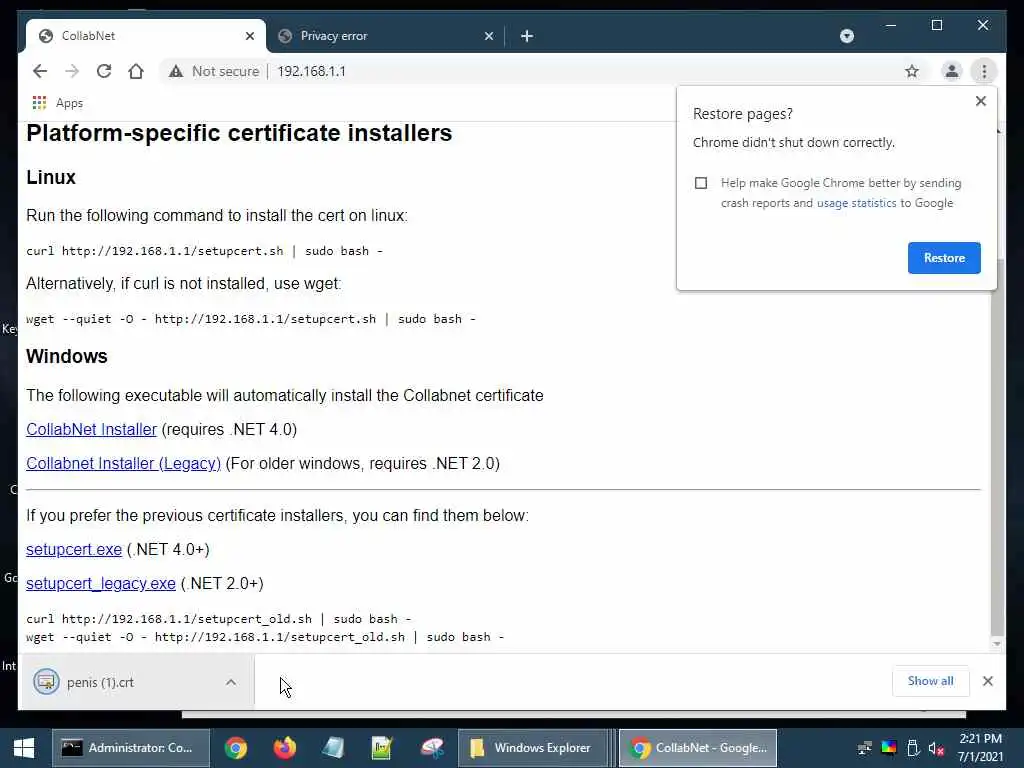Expand the download item options chevron
1024x768 pixels.
[231, 682]
